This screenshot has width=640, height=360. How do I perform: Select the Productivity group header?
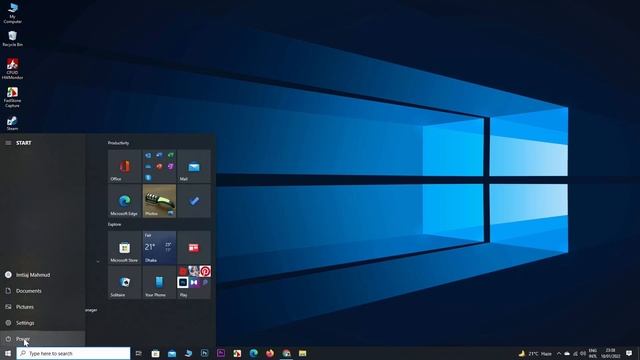(118, 143)
